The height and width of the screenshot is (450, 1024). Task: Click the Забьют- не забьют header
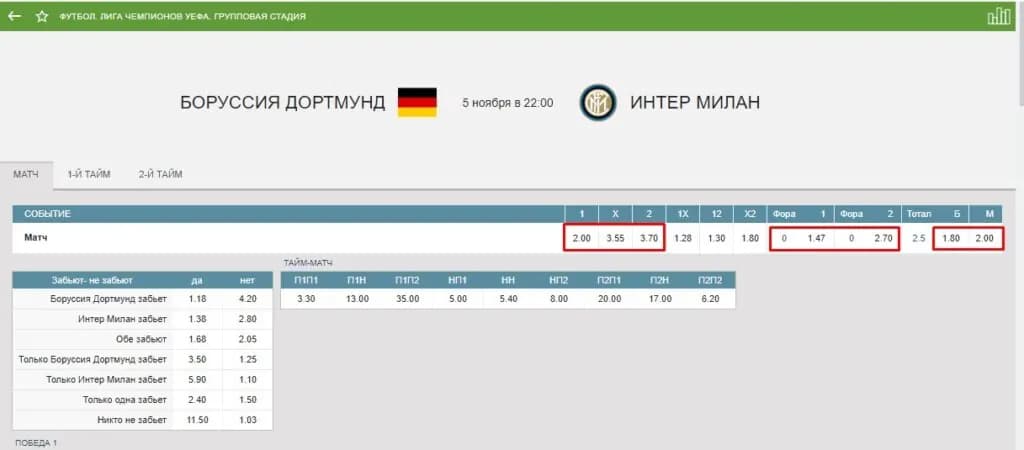point(92,280)
